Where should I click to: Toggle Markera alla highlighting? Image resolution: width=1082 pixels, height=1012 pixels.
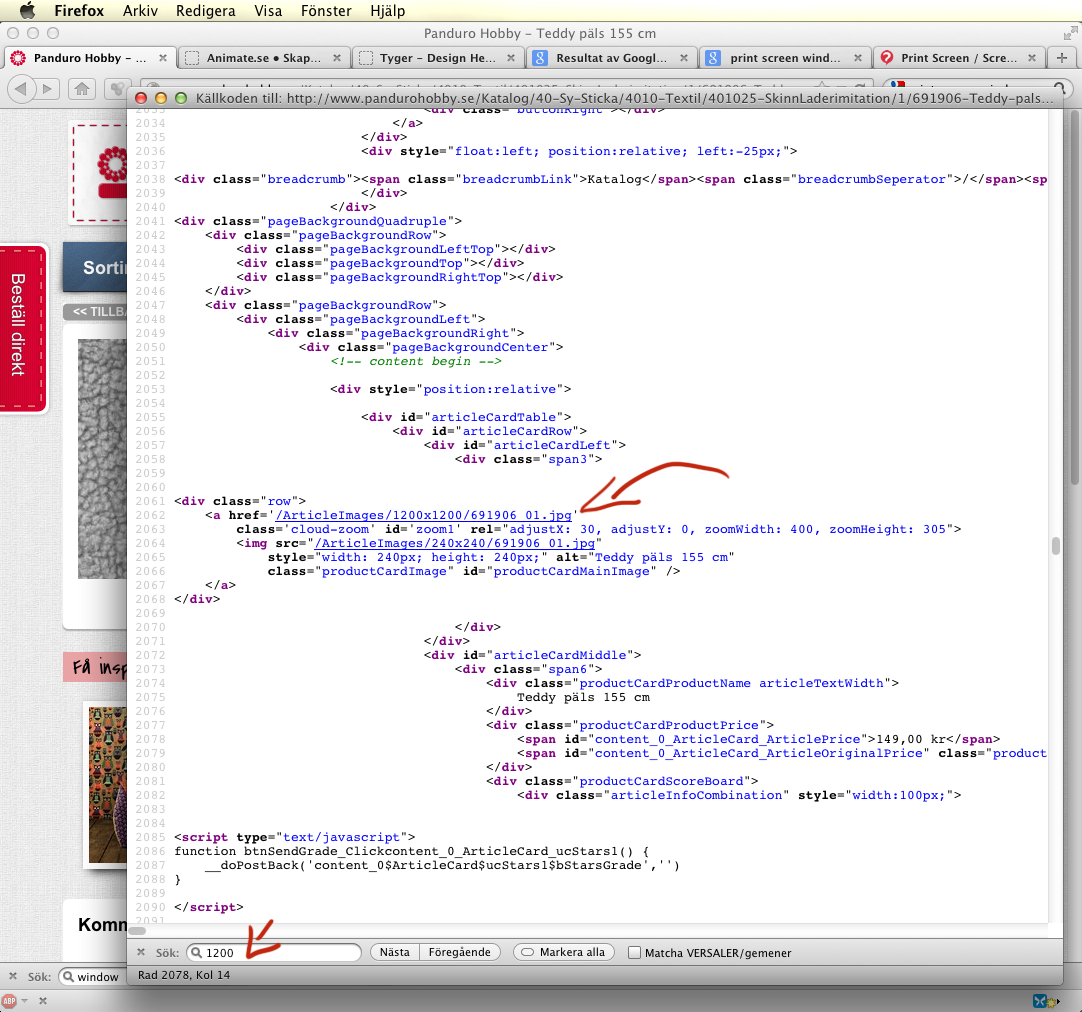564,952
